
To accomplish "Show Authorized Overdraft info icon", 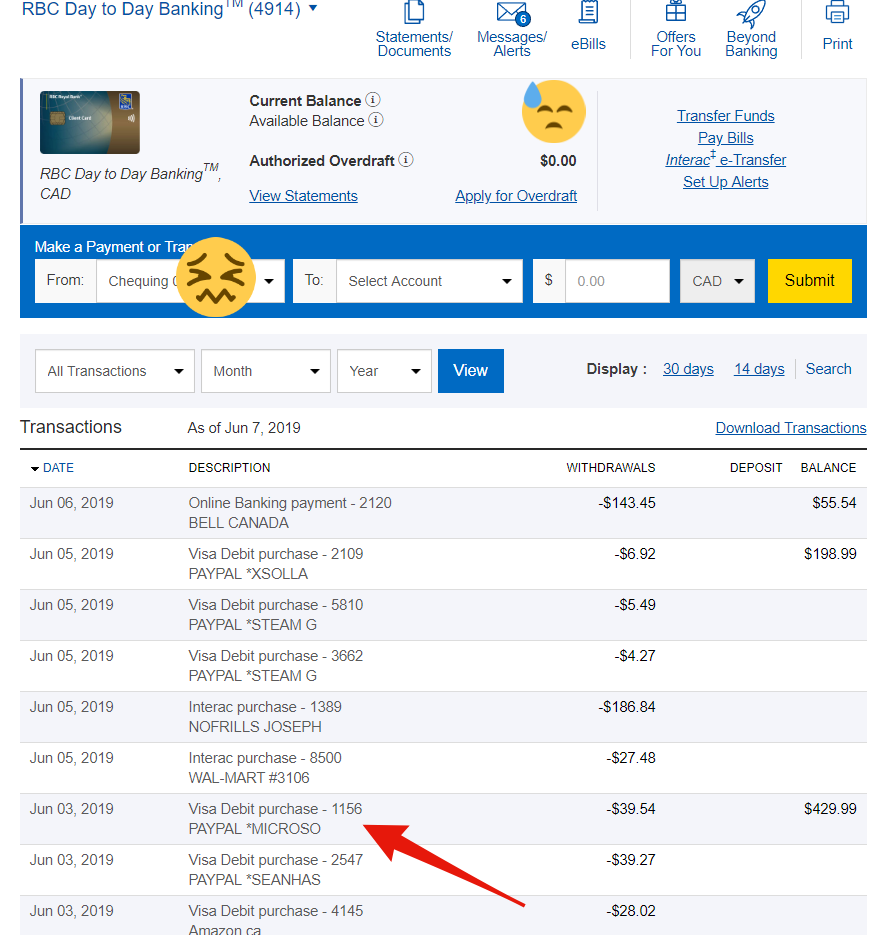I will [x=406, y=160].
